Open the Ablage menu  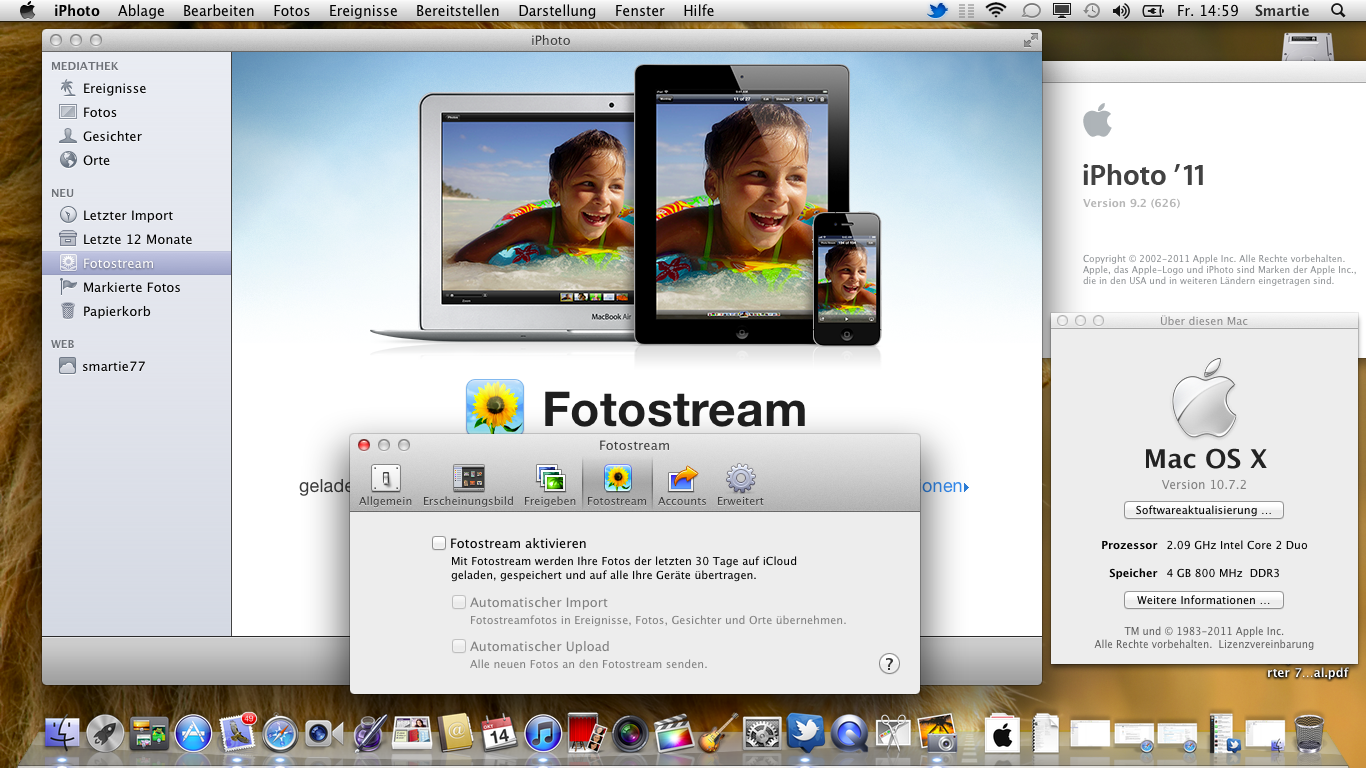click(141, 11)
